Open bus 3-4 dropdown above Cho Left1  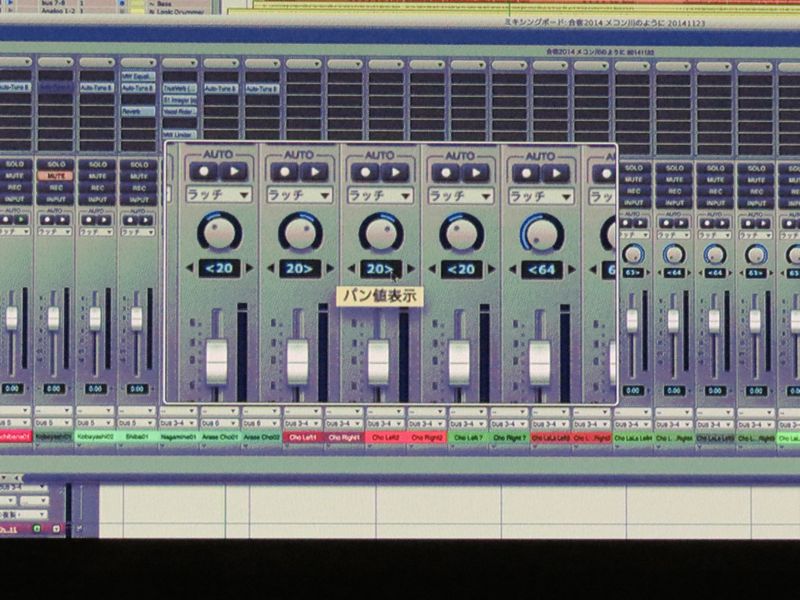(303, 424)
